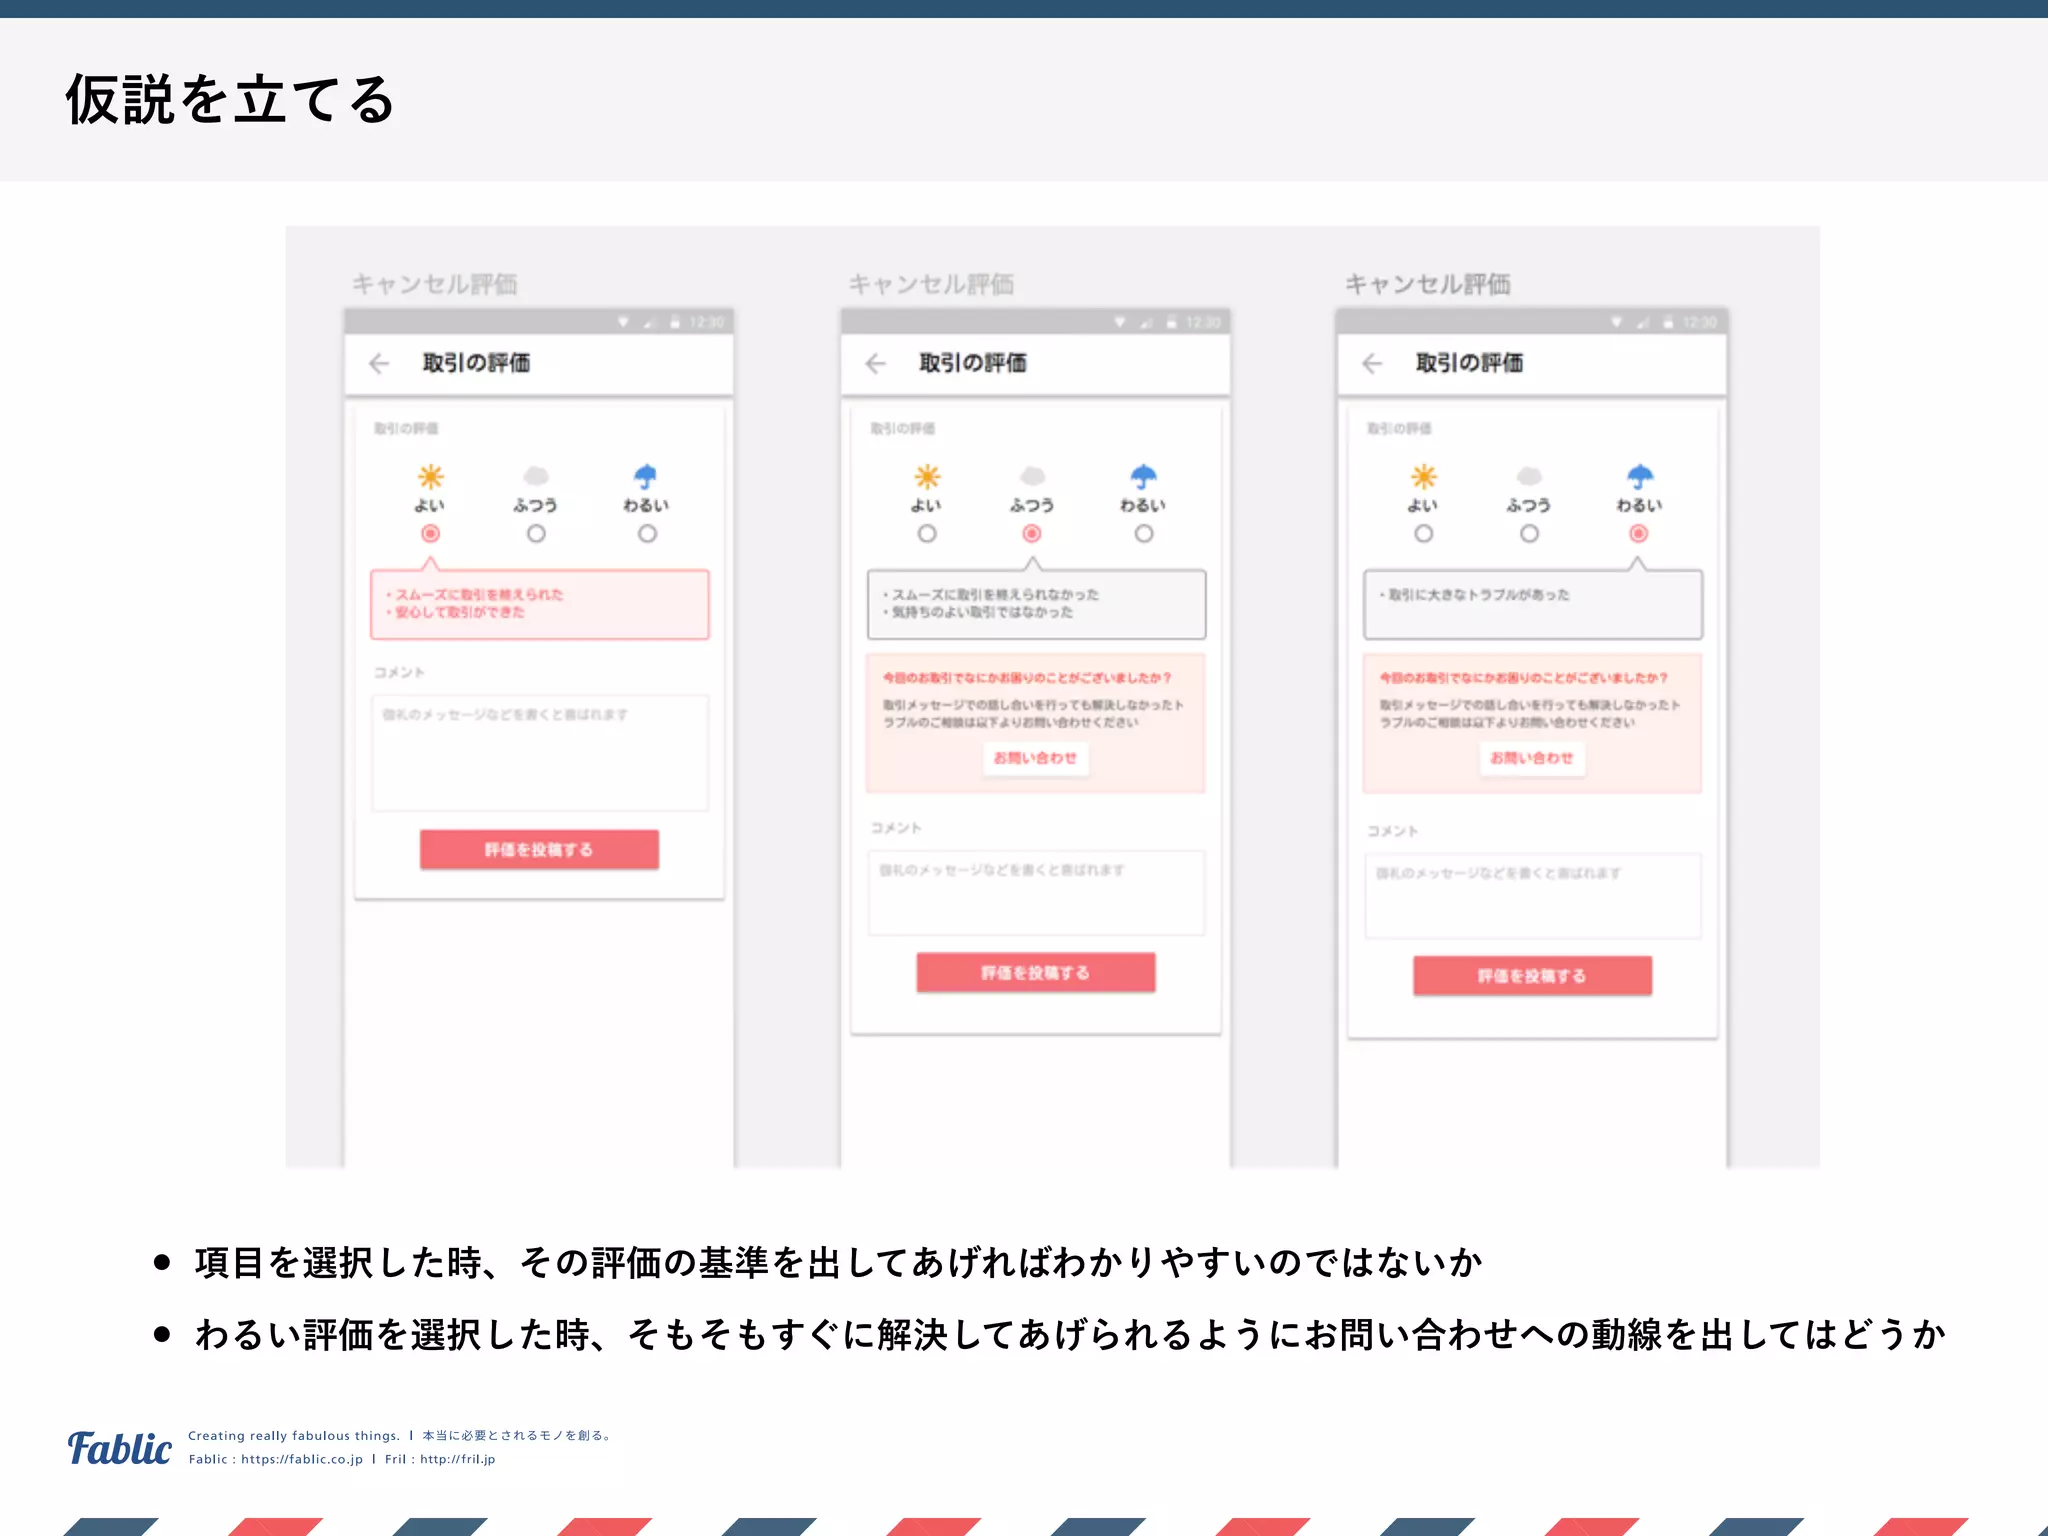The image size is (2048, 1536).
Task: Click 取引の評価 header in left mockup
Action: click(x=476, y=363)
